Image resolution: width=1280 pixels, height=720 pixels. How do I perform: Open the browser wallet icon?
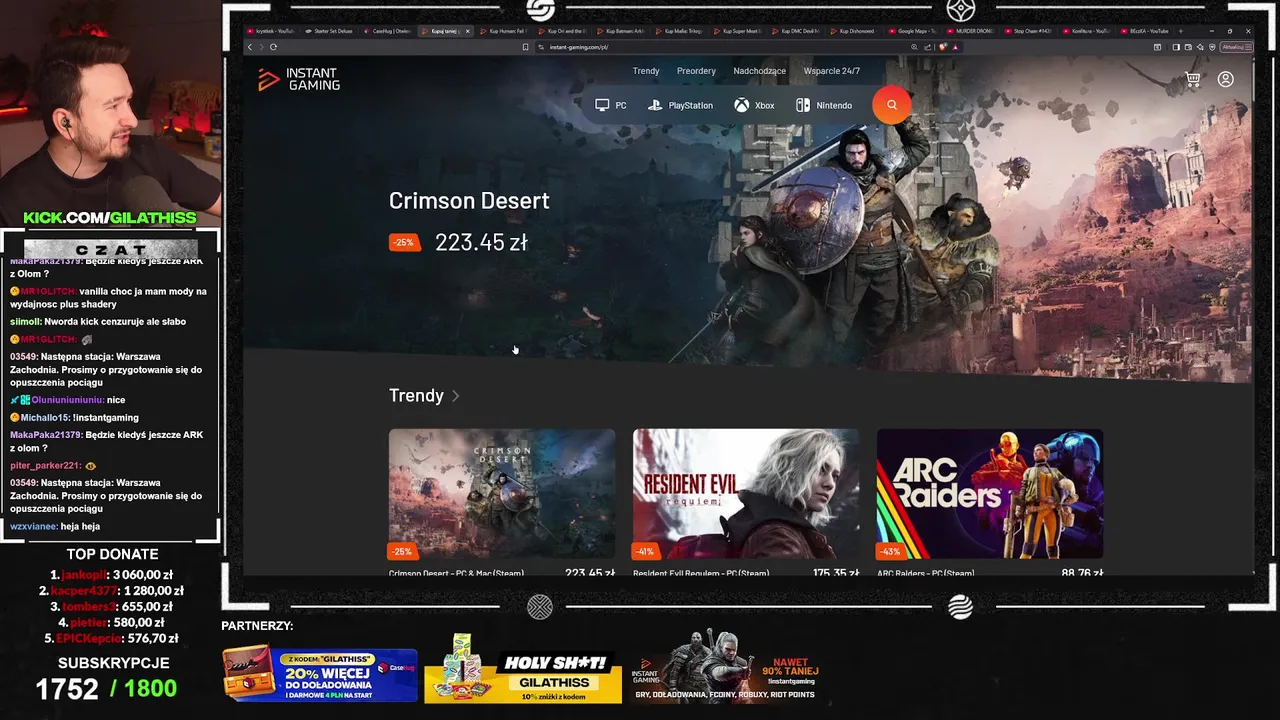pyautogui.click(x=1188, y=47)
